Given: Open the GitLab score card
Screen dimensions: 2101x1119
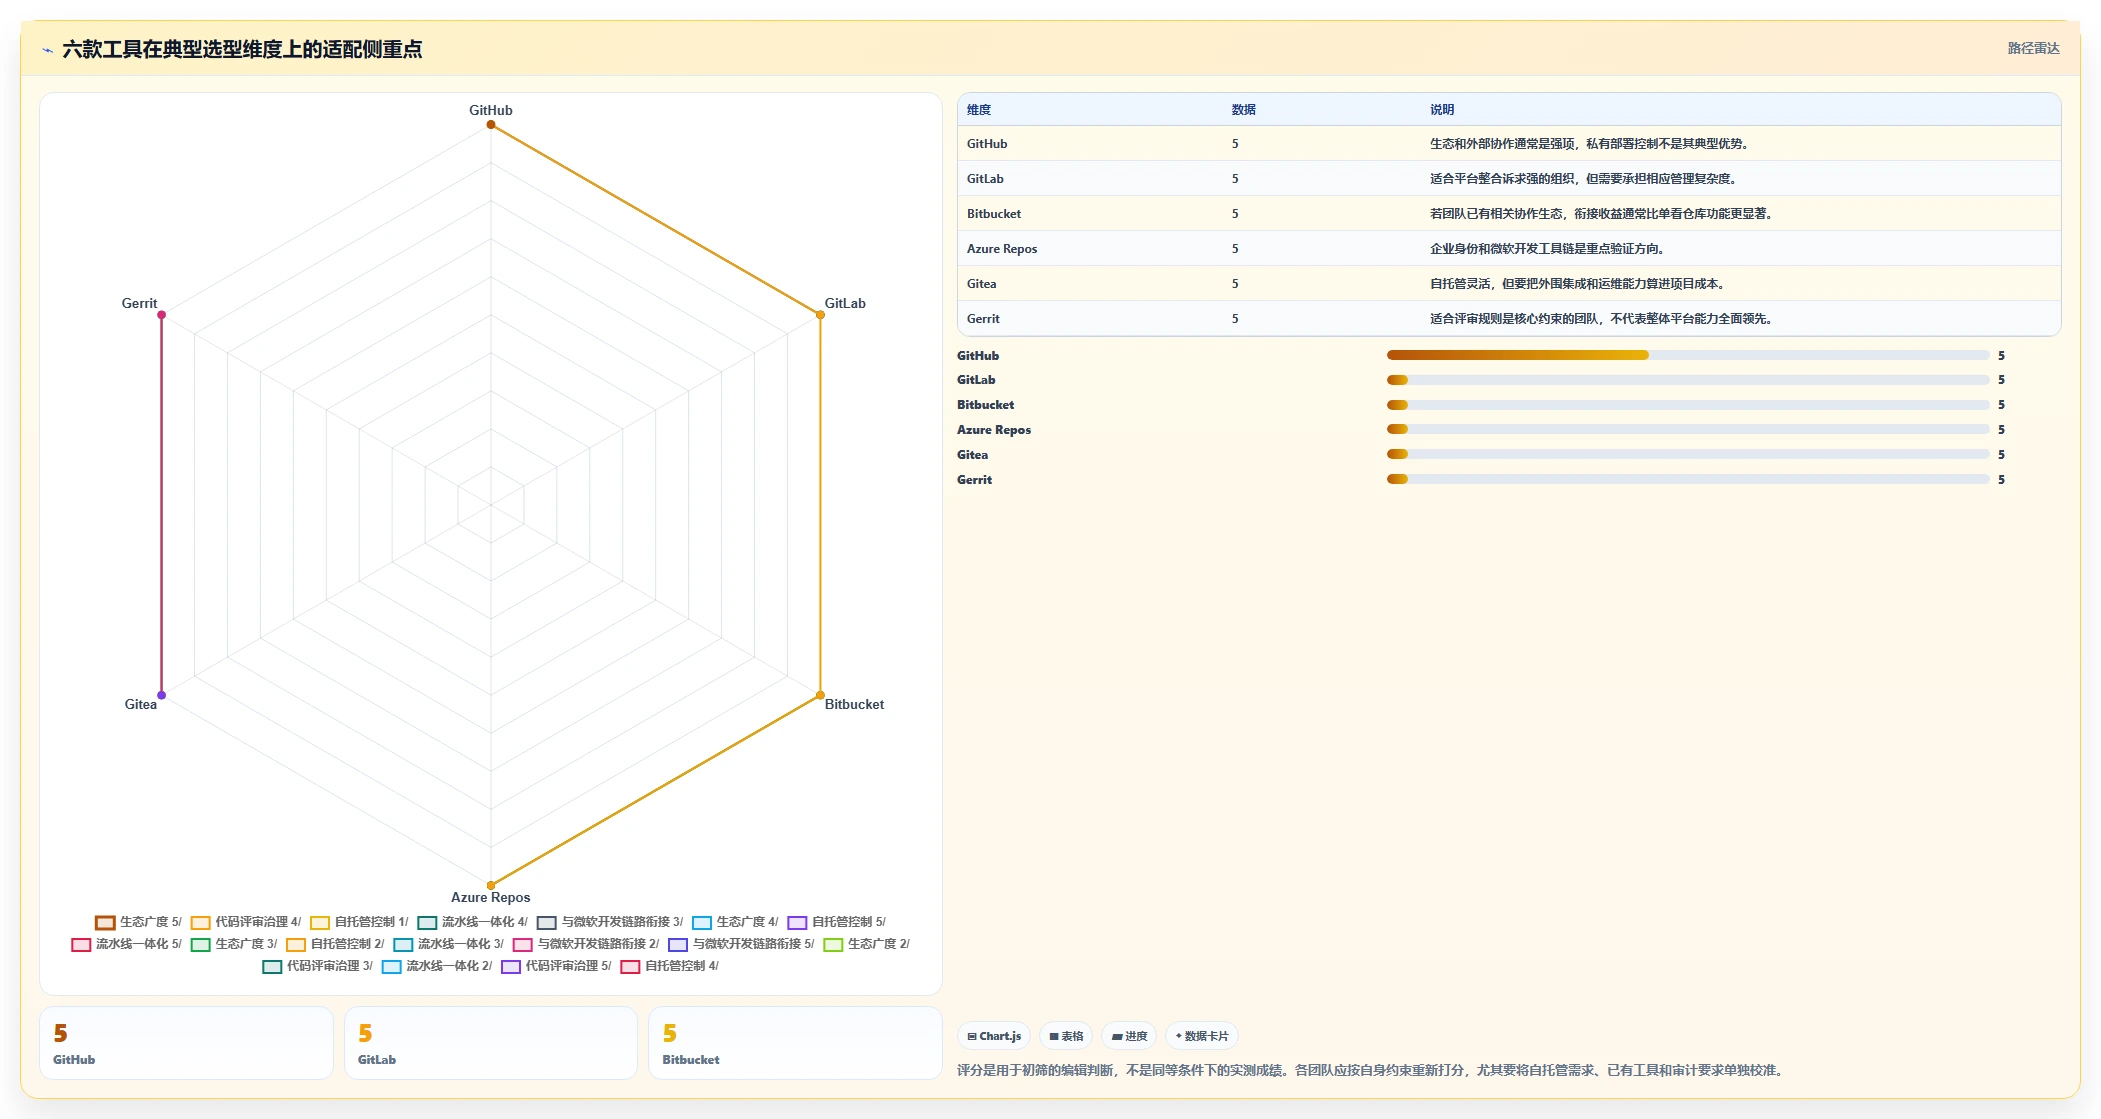Looking at the screenshot, I should 491,1043.
